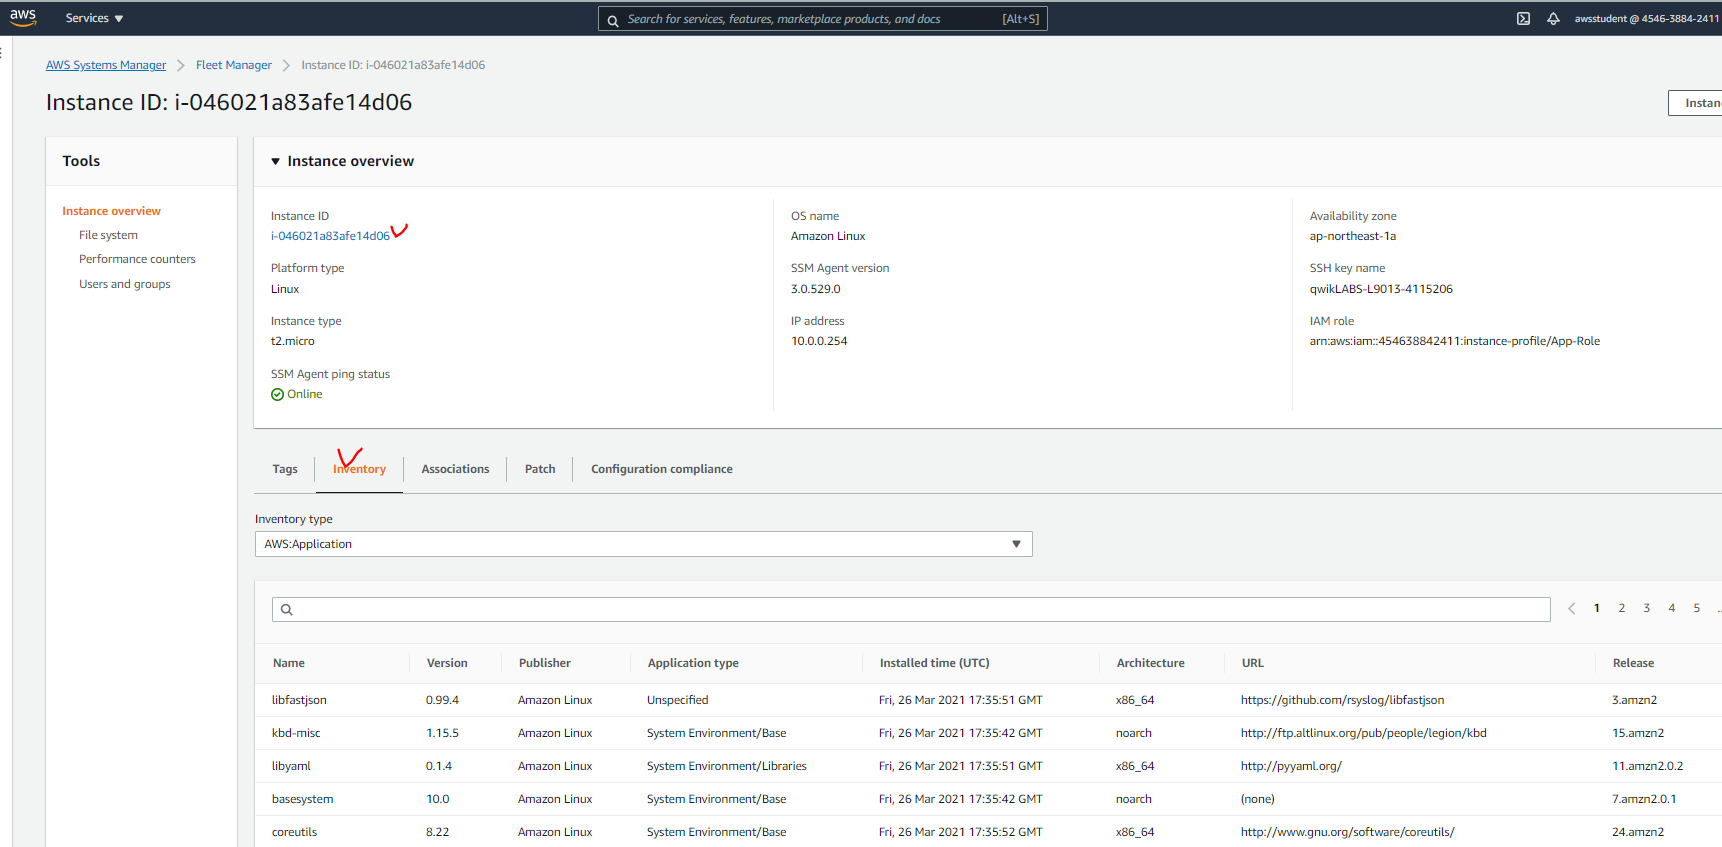Viewport: 1722px width, 847px height.
Task: Go to page 4 of inventory
Action: pos(1672,608)
